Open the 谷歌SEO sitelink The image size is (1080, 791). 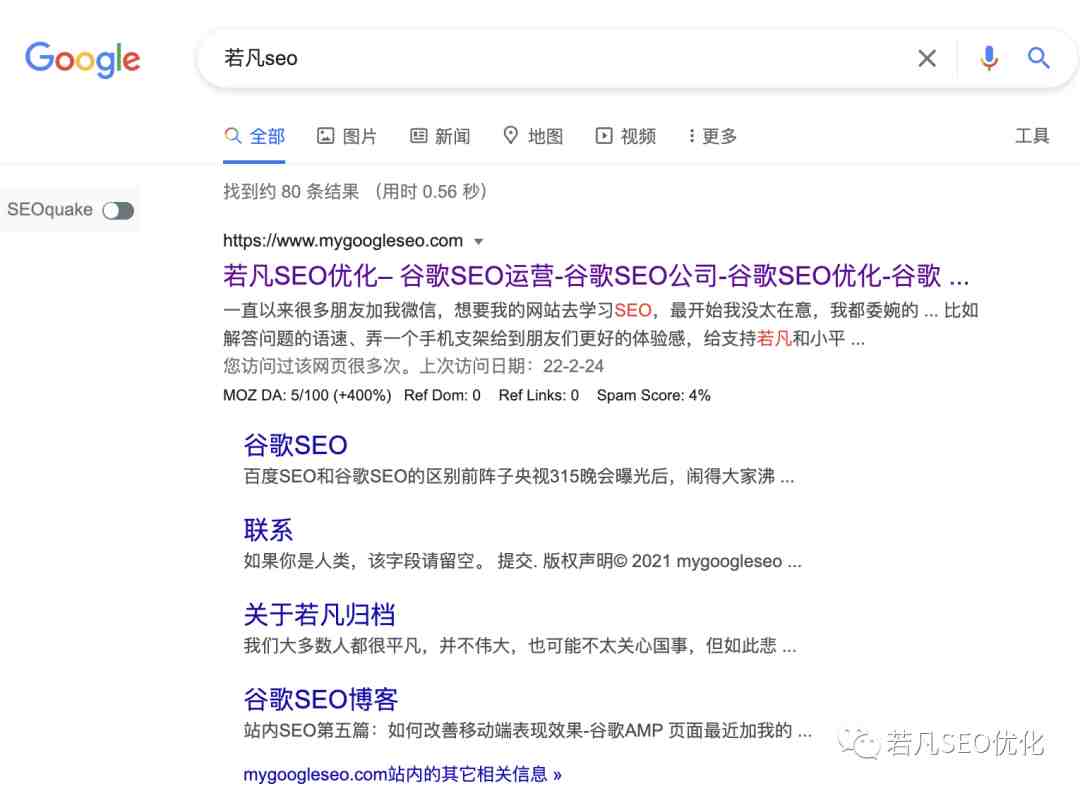point(295,446)
